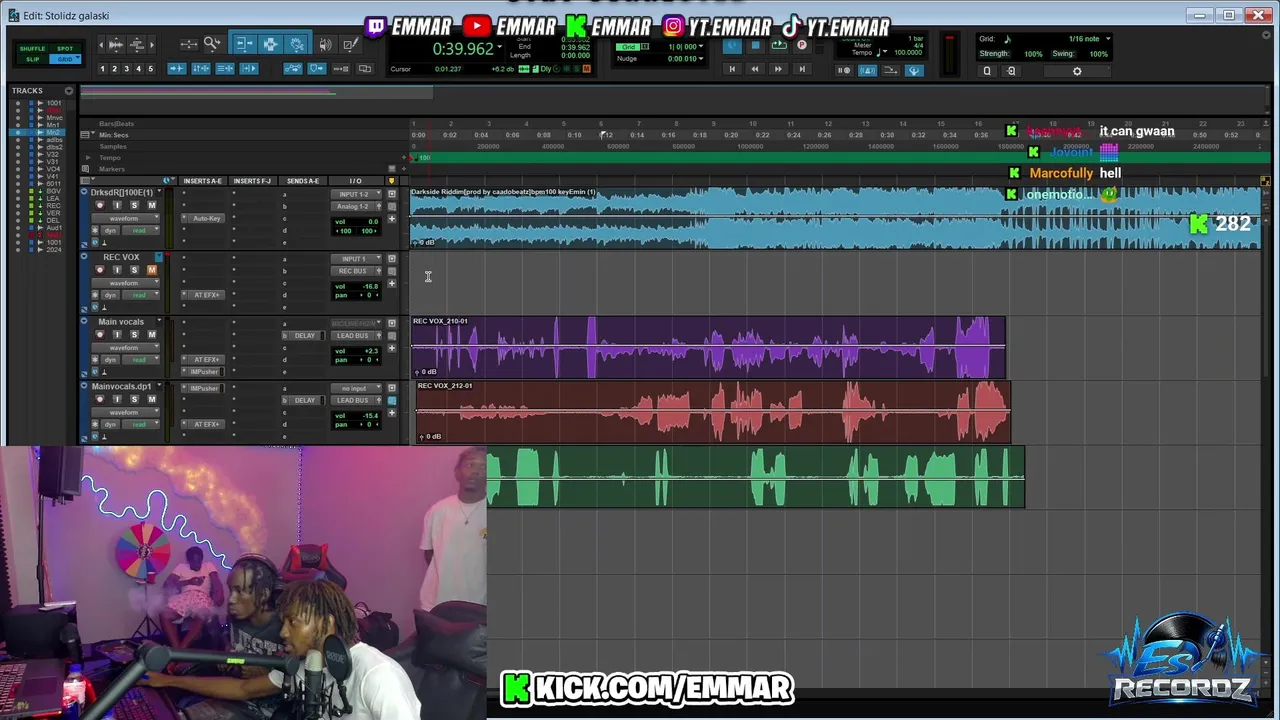This screenshot has height=720, width=1280.
Task: Click the MIDI zoom icon
Action: tap(137, 44)
